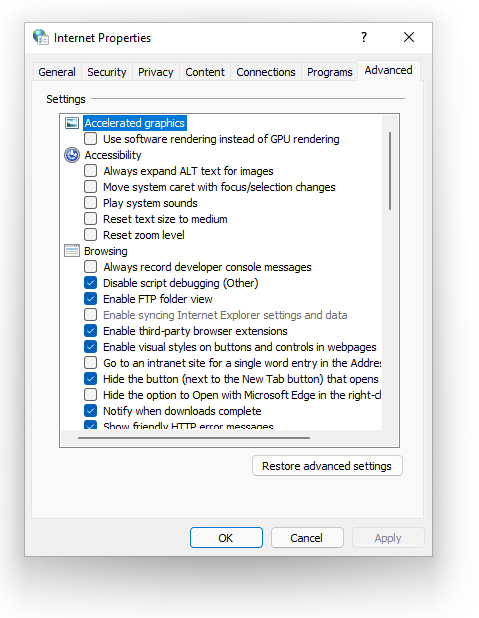Enable Always record developer console messages
479x618 pixels.
[91, 267]
